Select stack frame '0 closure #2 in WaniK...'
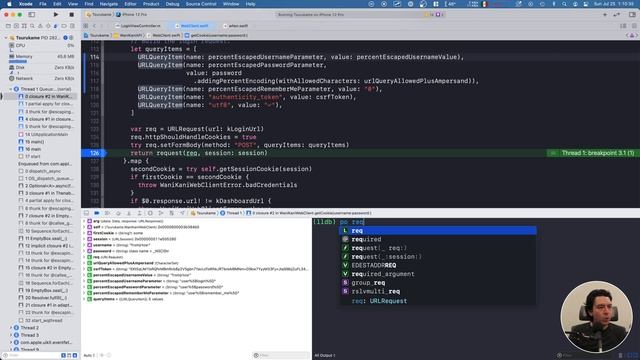The image size is (640, 360). click(x=45, y=97)
